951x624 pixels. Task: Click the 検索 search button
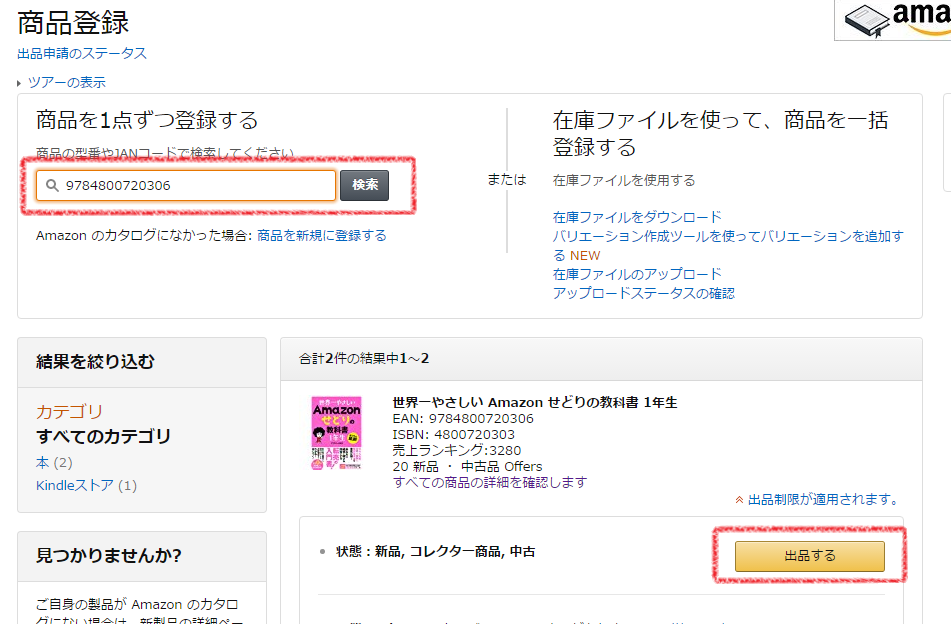(x=364, y=185)
